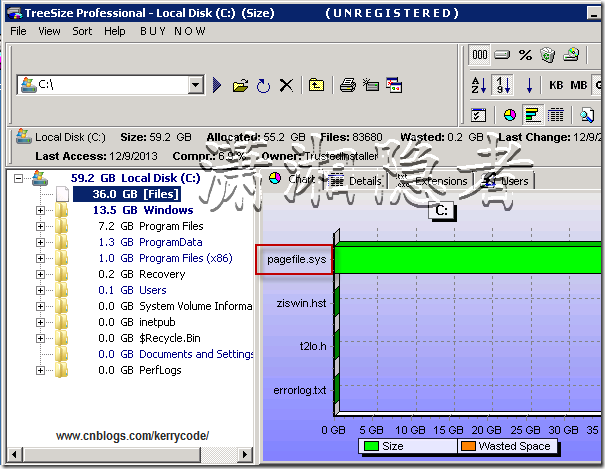
Task: Click the green Size legend swatch
Action: (371, 446)
